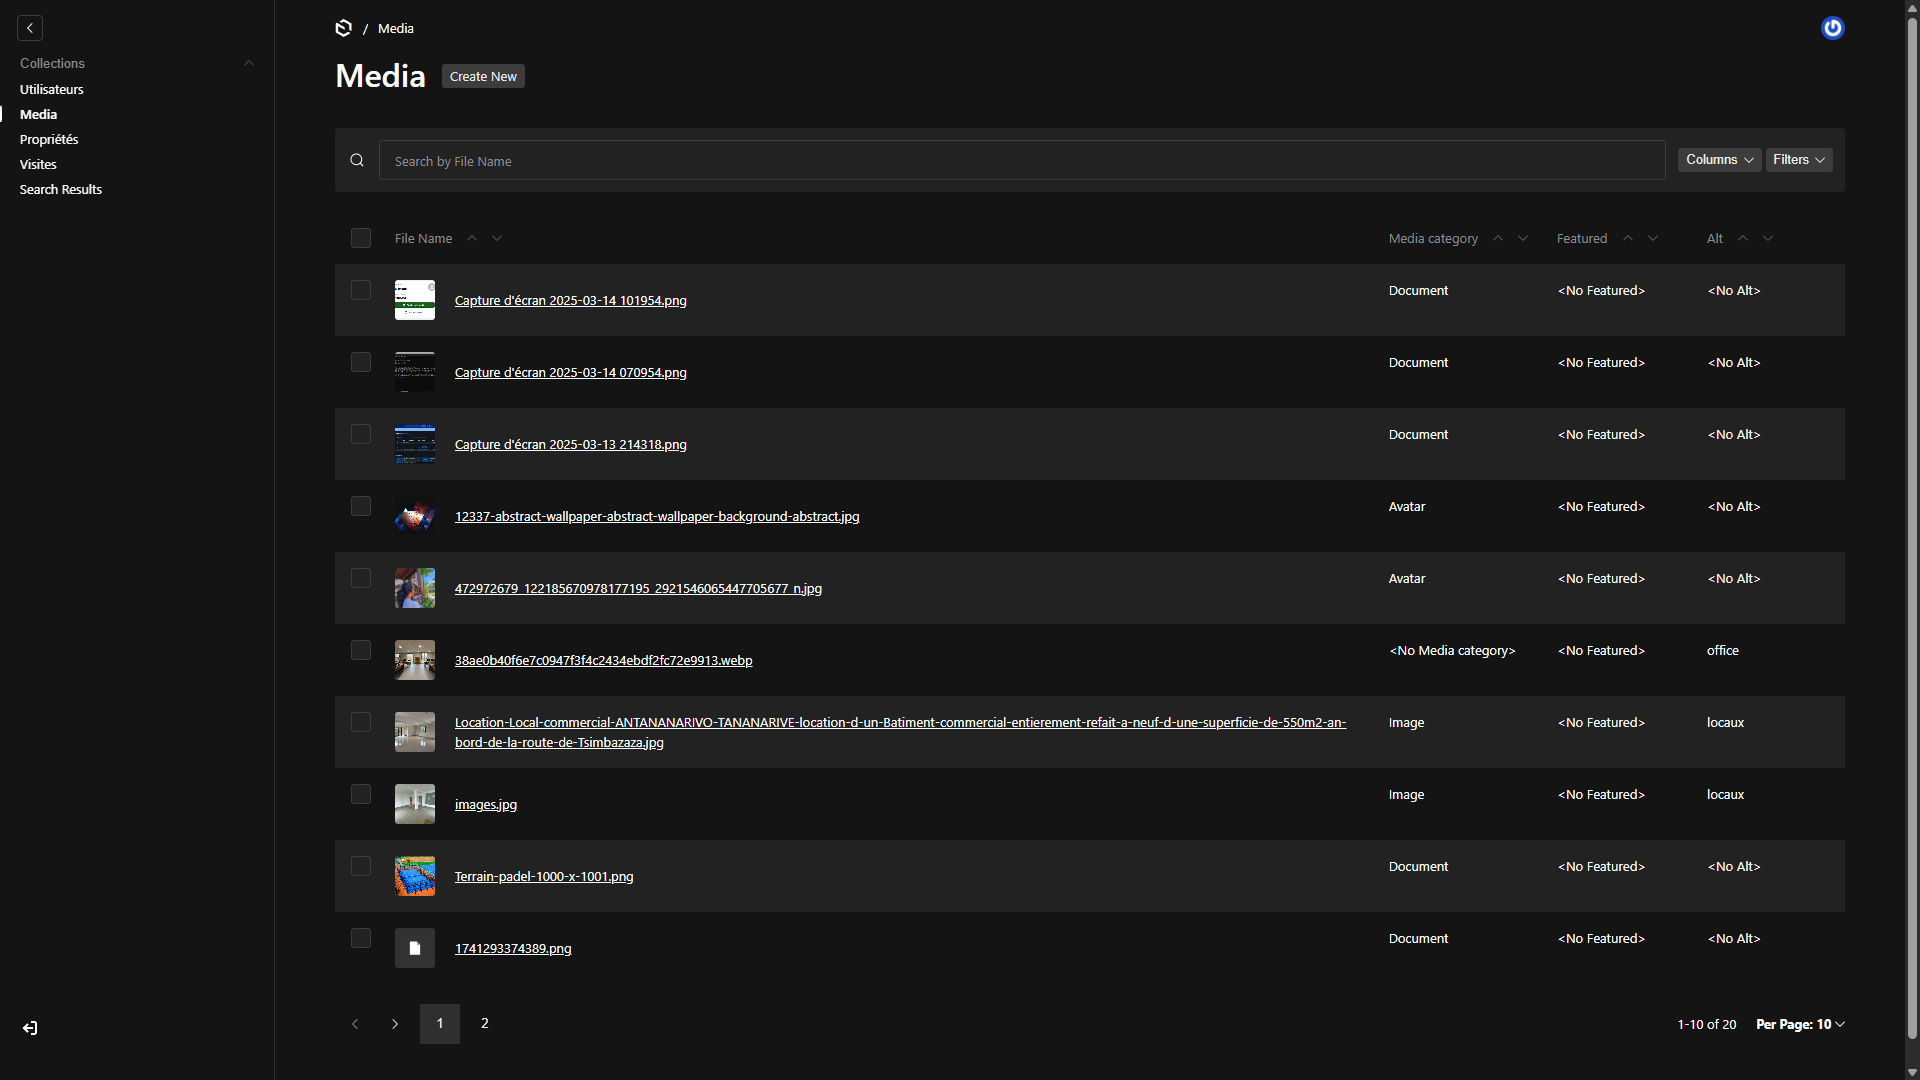Go to next page arrow
This screenshot has height=1080, width=1920.
point(395,1024)
